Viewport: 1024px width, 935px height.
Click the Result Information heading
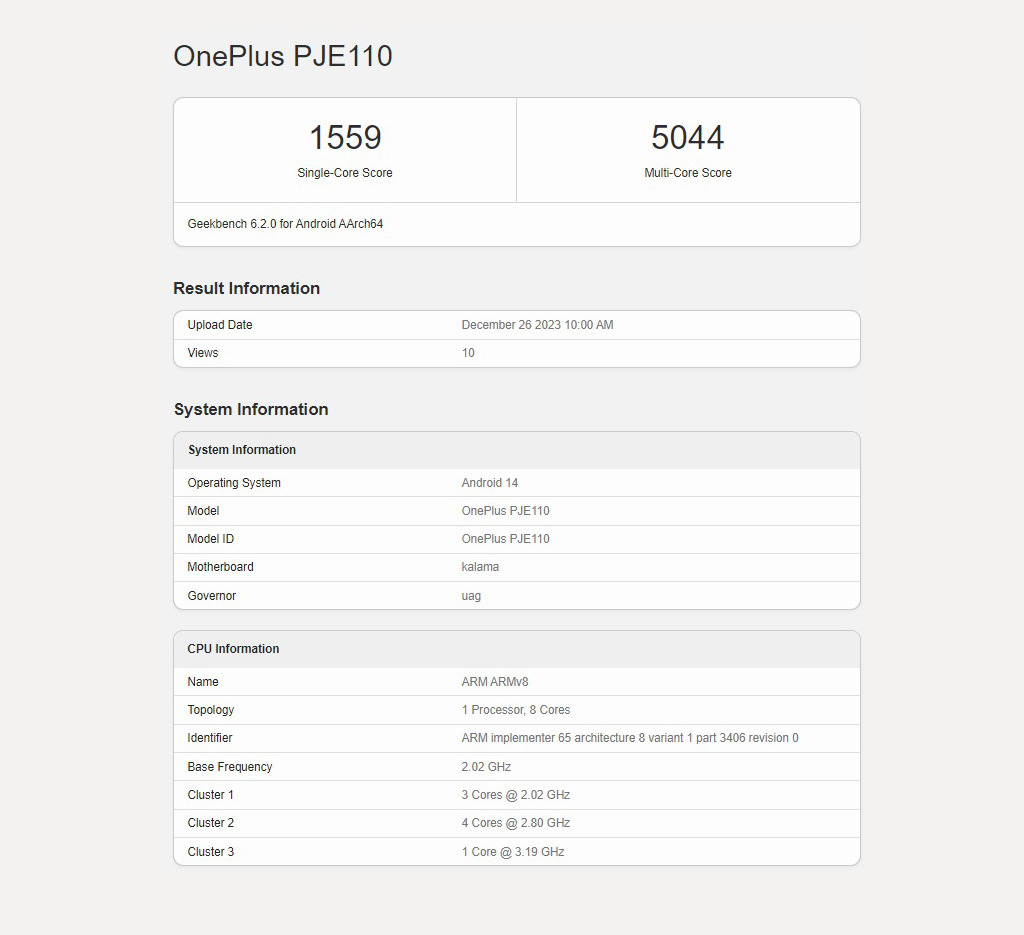pyautogui.click(x=246, y=288)
